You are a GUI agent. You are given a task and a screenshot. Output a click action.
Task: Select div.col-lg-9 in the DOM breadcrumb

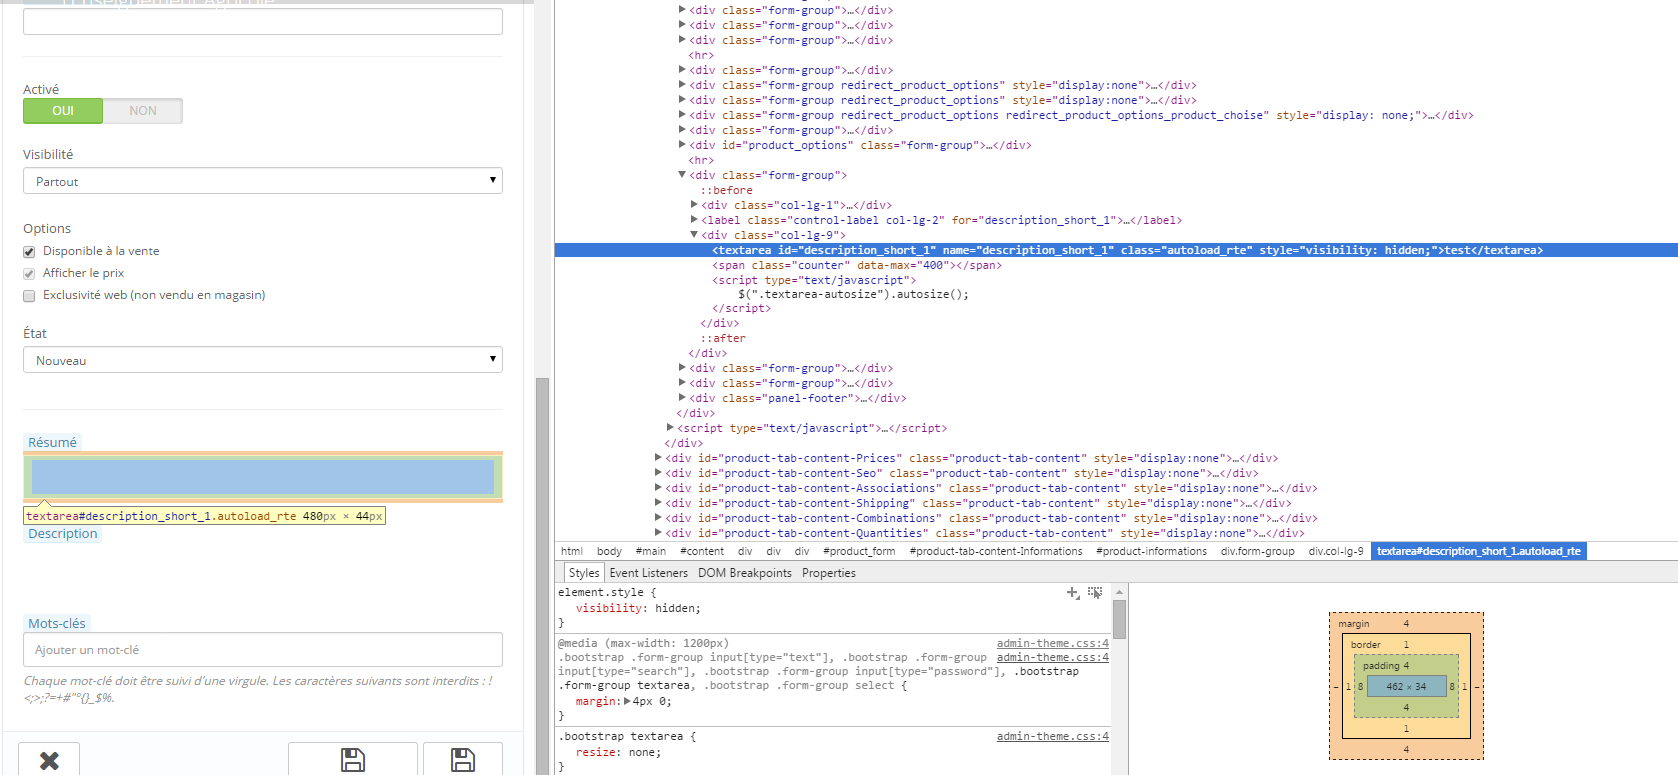(x=1336, y=551)
